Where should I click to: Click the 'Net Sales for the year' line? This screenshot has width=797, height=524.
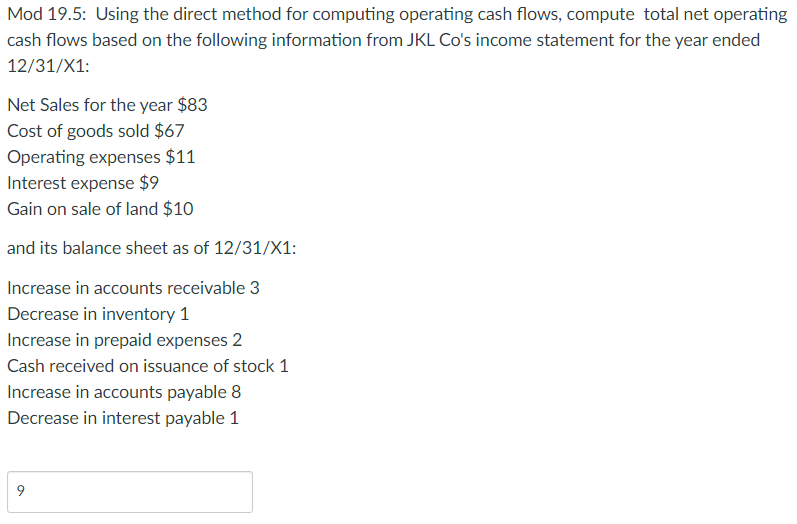[107, 105]
